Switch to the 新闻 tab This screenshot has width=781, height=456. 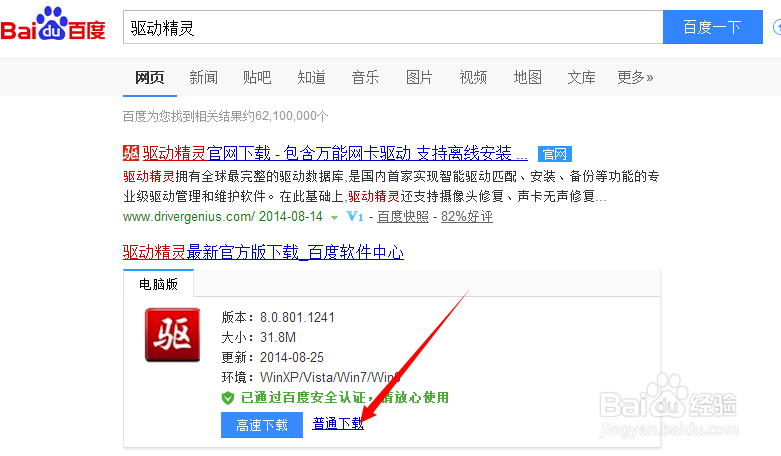pos(203,78)
